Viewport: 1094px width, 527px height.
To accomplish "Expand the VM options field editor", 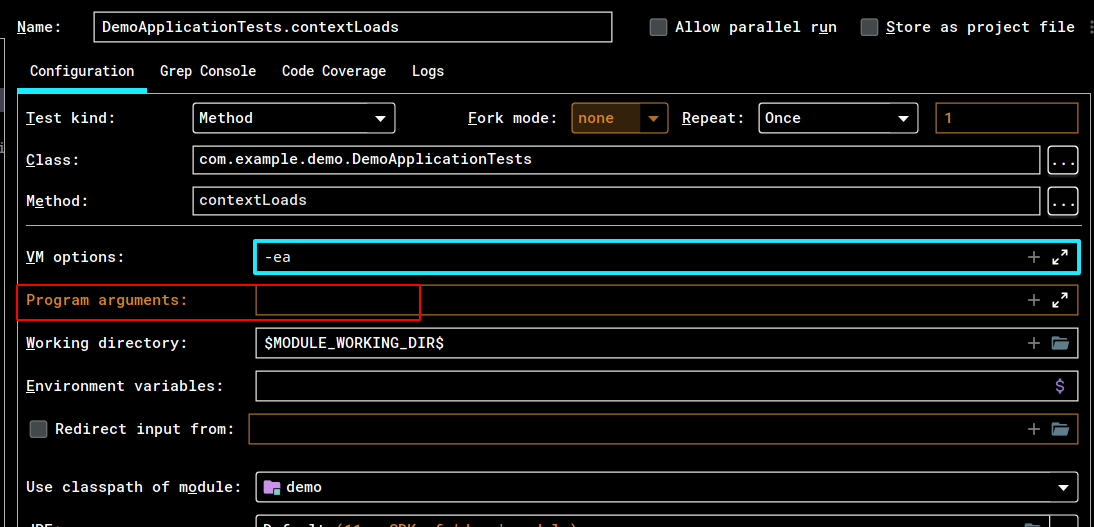I will pos(1060,258).
